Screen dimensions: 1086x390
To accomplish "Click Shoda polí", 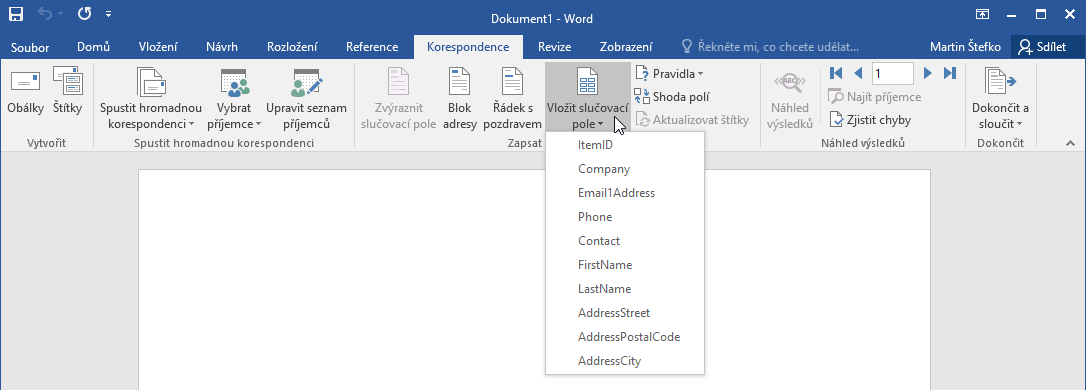I will (672, 97).
